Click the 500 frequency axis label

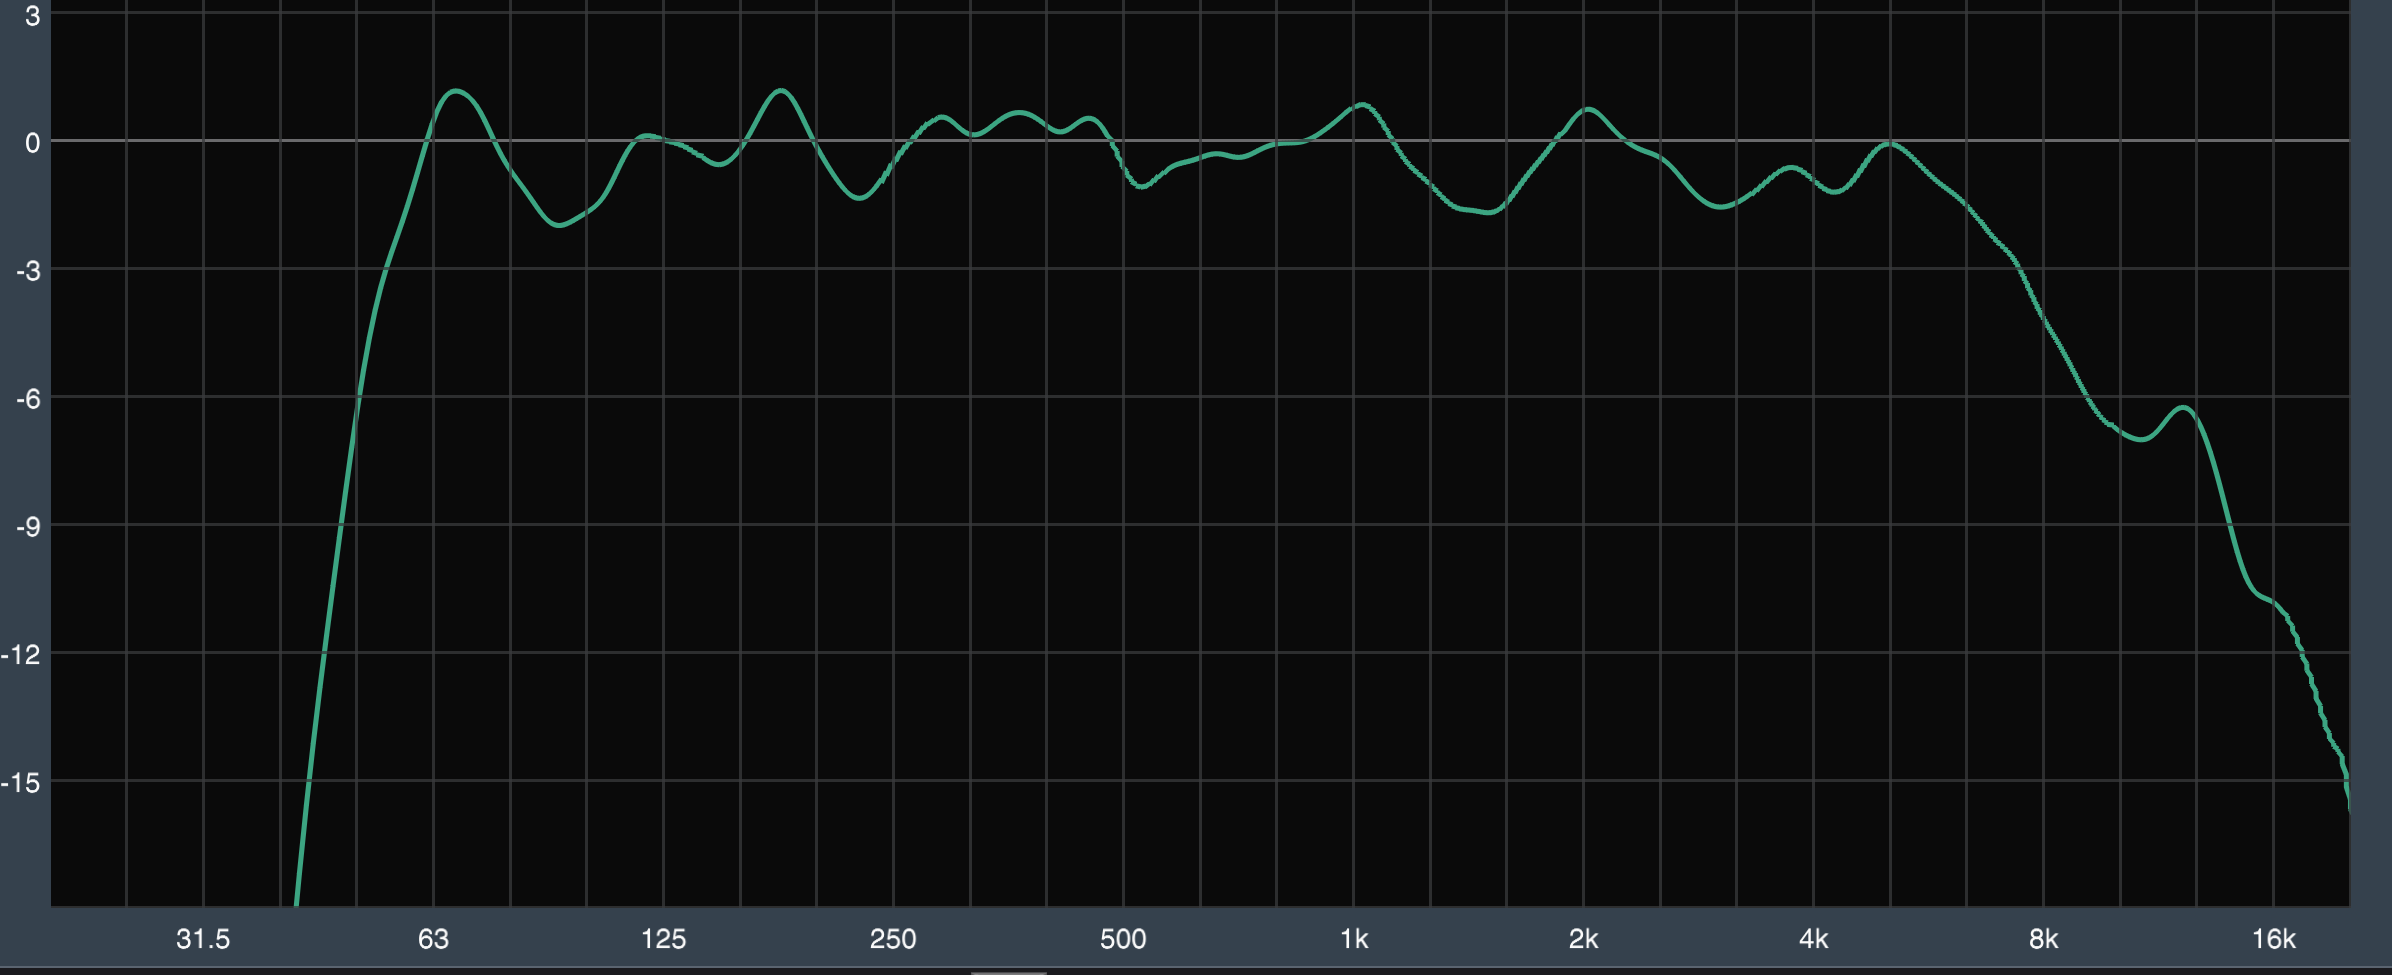coord(1123,939)
